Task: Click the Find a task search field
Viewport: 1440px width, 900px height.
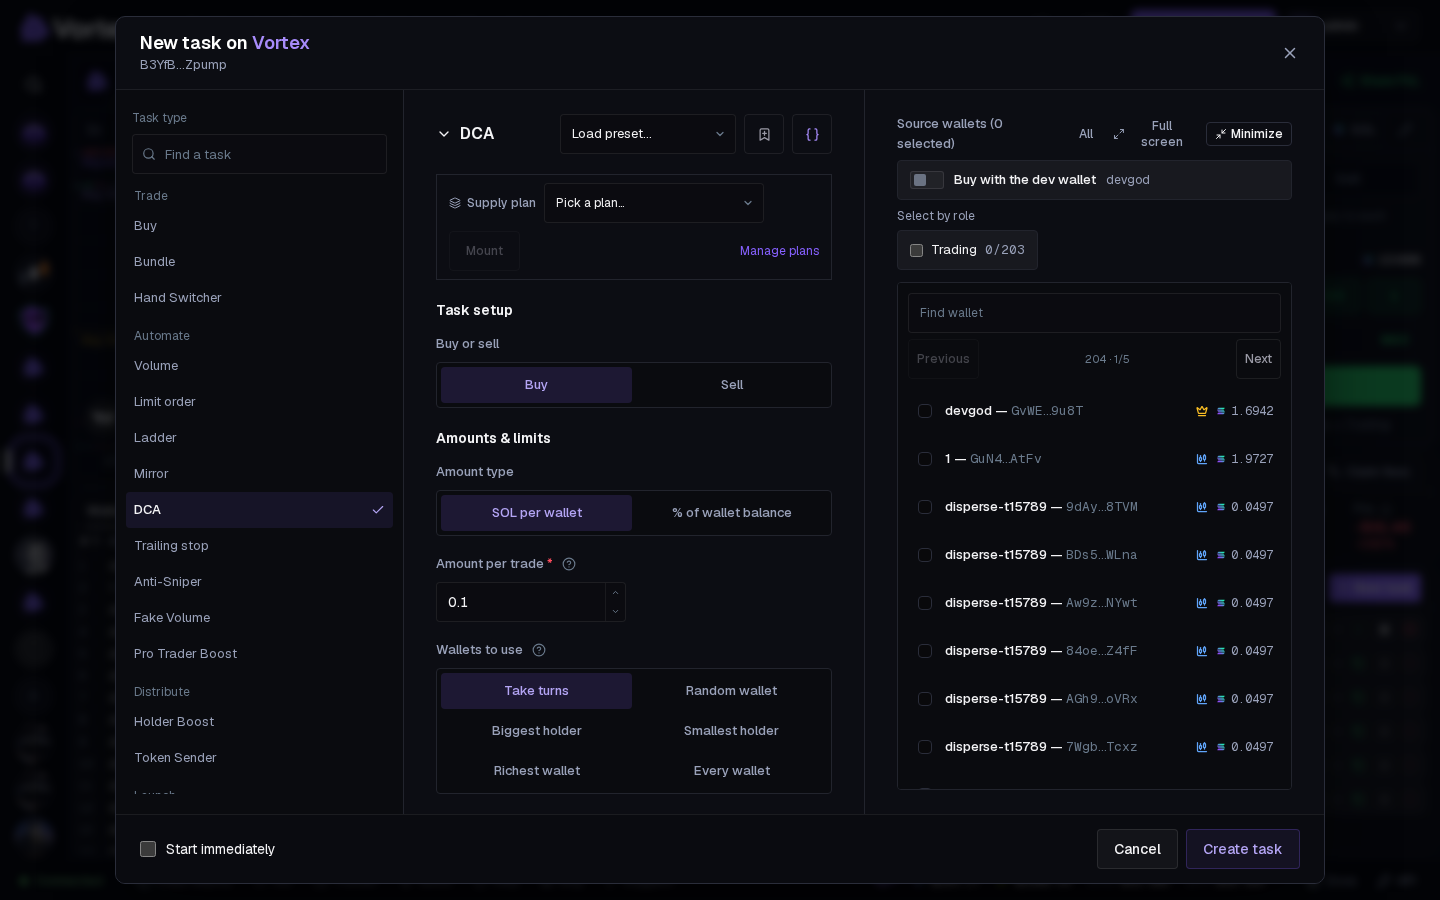Action: point(259,154)
